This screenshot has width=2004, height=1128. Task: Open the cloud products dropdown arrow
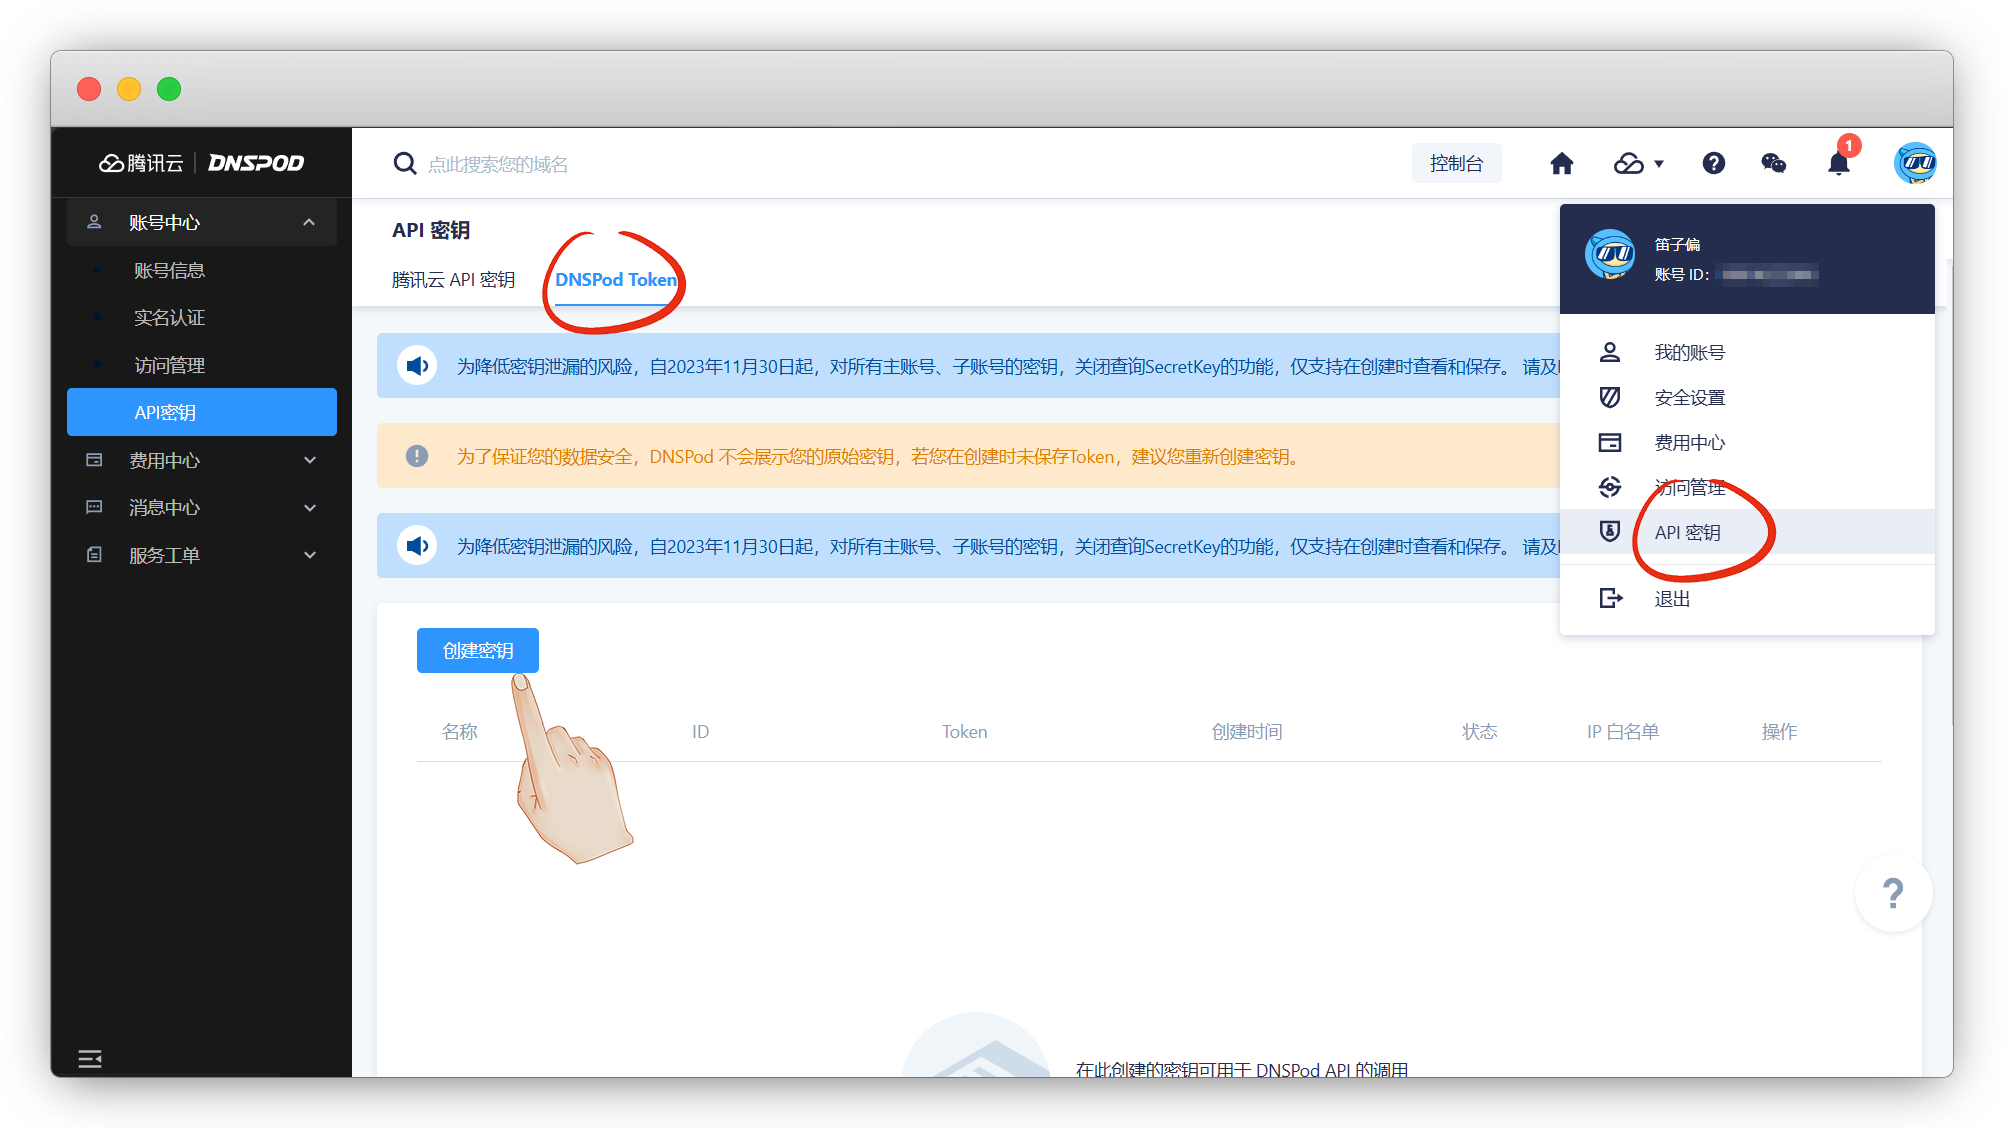point(1659,164)
